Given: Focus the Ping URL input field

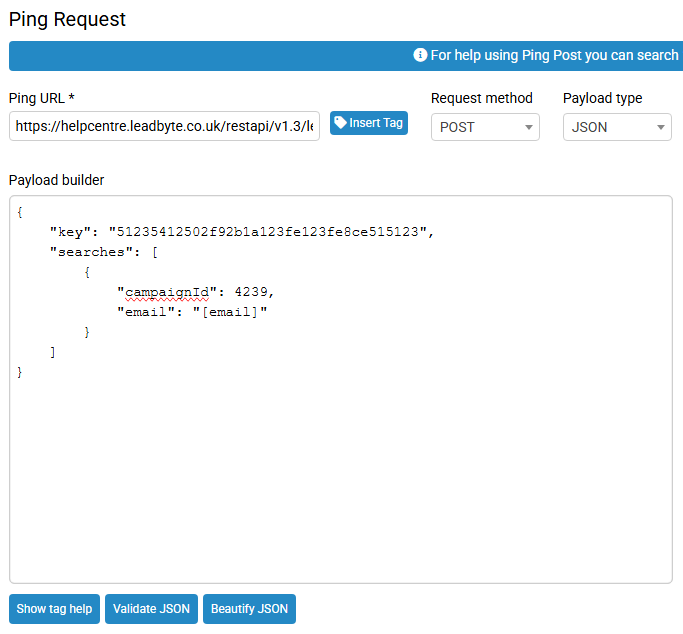Looking at the screenshot, I should [164, 126].
